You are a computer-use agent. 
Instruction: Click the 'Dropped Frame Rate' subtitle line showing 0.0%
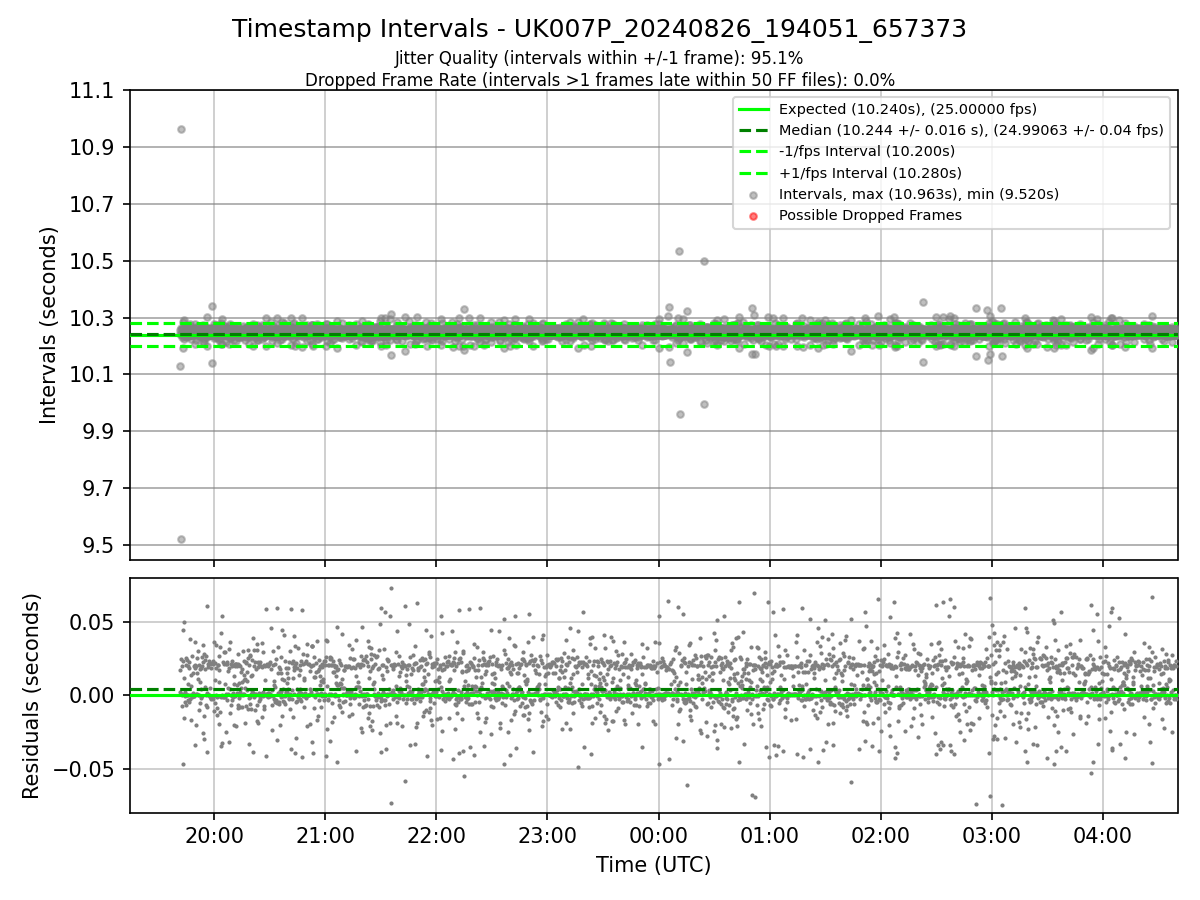(x=599, y=80)
